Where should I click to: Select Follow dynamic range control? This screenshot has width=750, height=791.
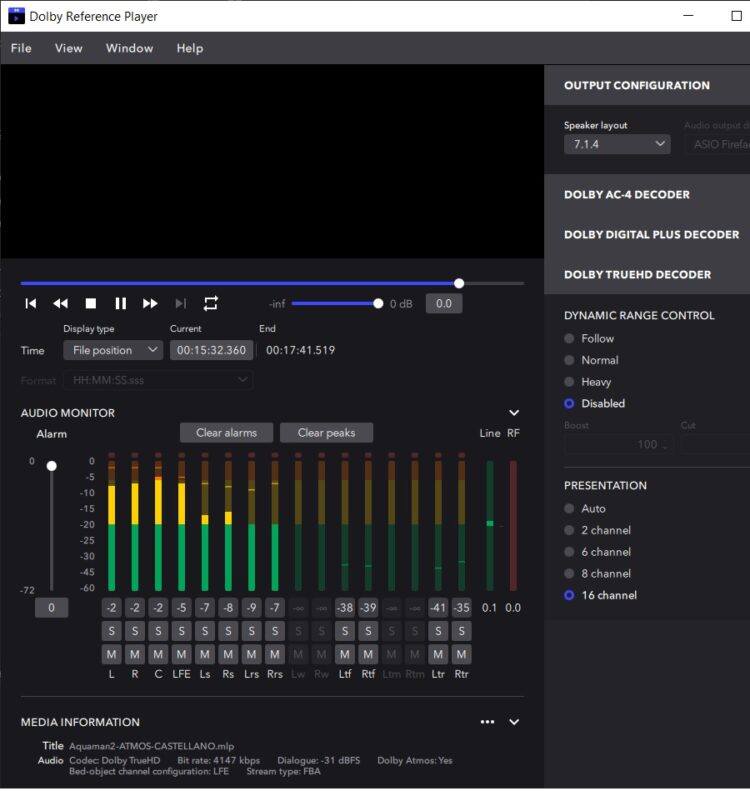(570, 339)
